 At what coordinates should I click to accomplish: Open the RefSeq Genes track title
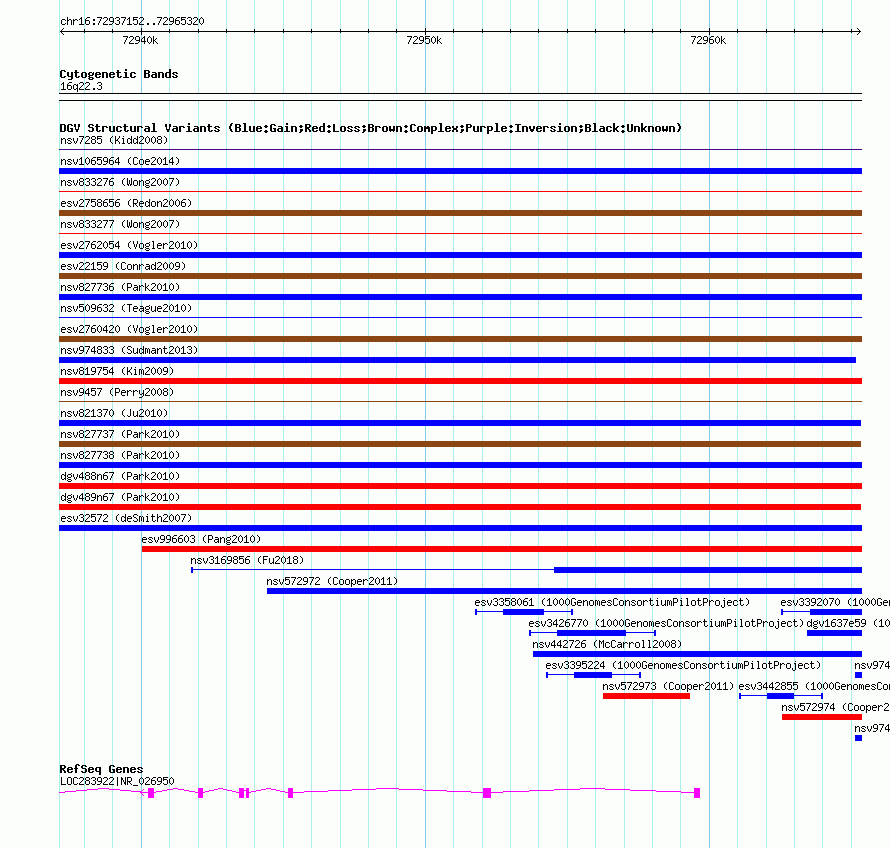coord(101,769)
